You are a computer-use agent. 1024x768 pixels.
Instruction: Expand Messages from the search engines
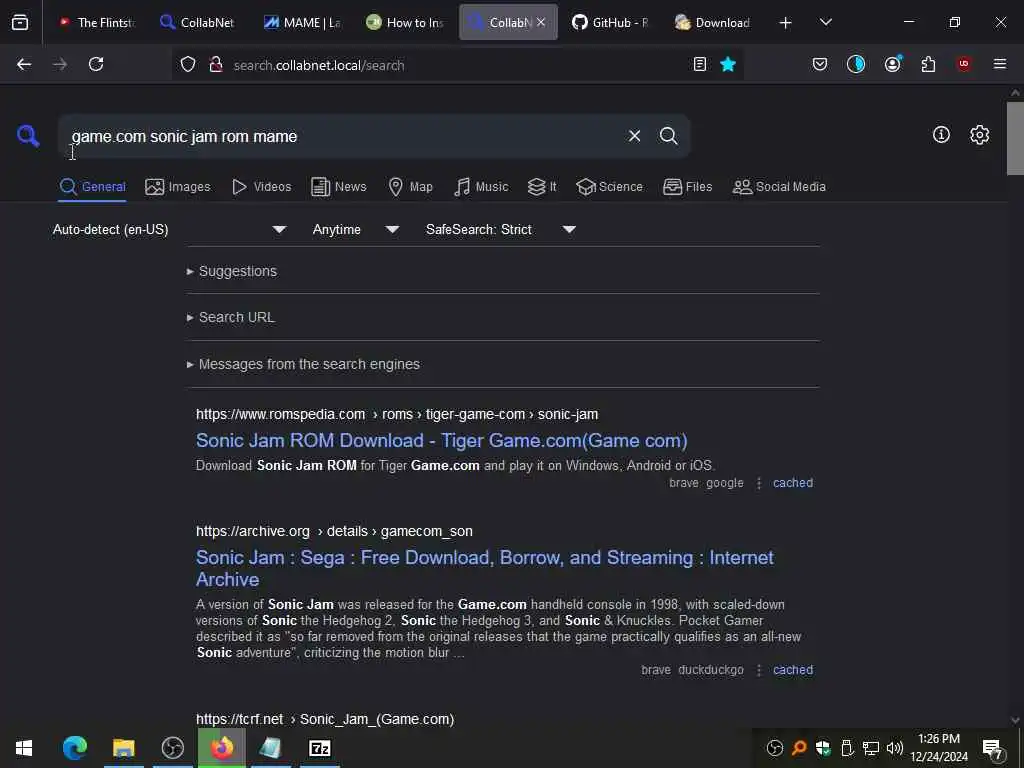[303, 364]
